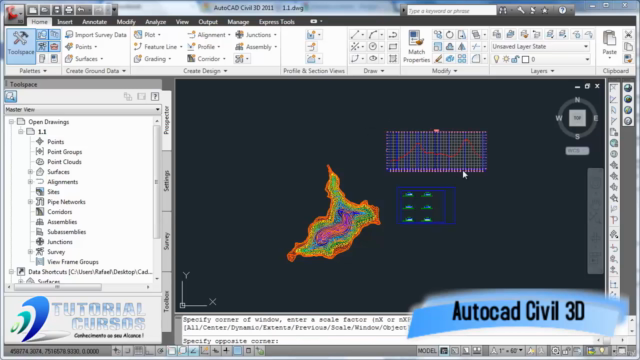Click the Corridor button in Create Design
This screenshot has height=360, width=640.
[206, 59]
